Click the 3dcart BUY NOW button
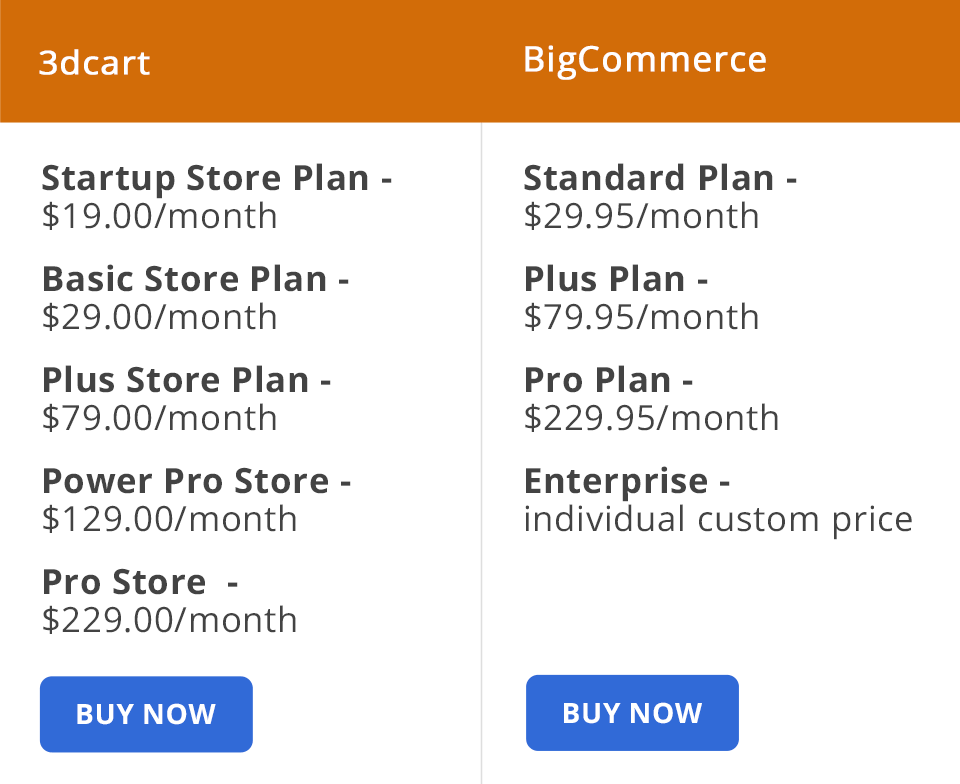This screenshot has width=960, height=784. click(x=146, y=713)
